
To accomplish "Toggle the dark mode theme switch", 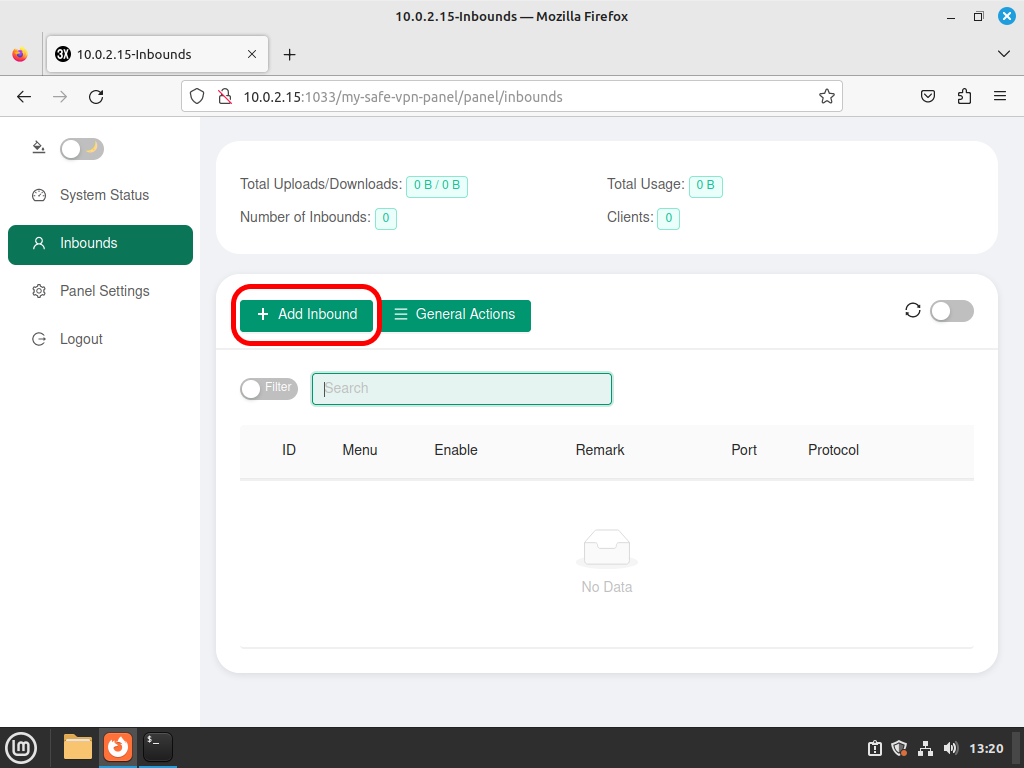I will [82, 149].
